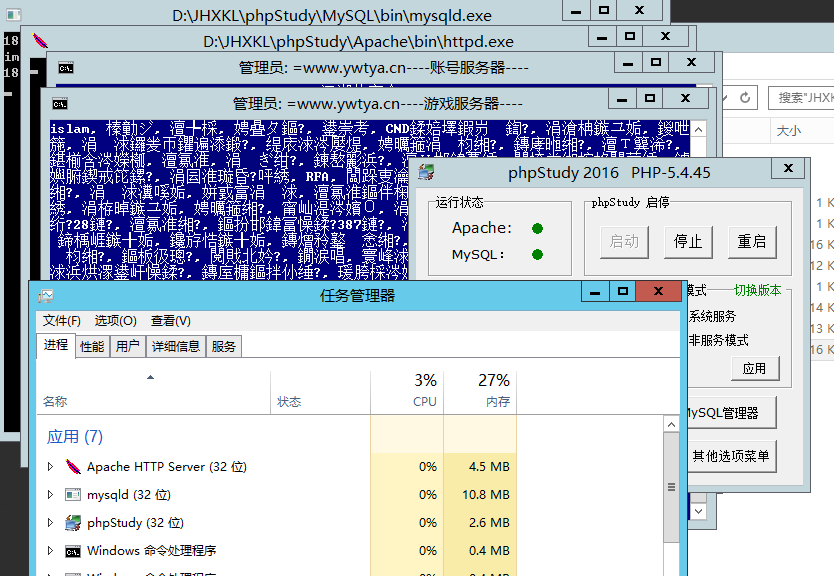Switch to the 服务 tab
Image resolution: width=834 pixels, height=576 pixels.
(x=223, y=347)
